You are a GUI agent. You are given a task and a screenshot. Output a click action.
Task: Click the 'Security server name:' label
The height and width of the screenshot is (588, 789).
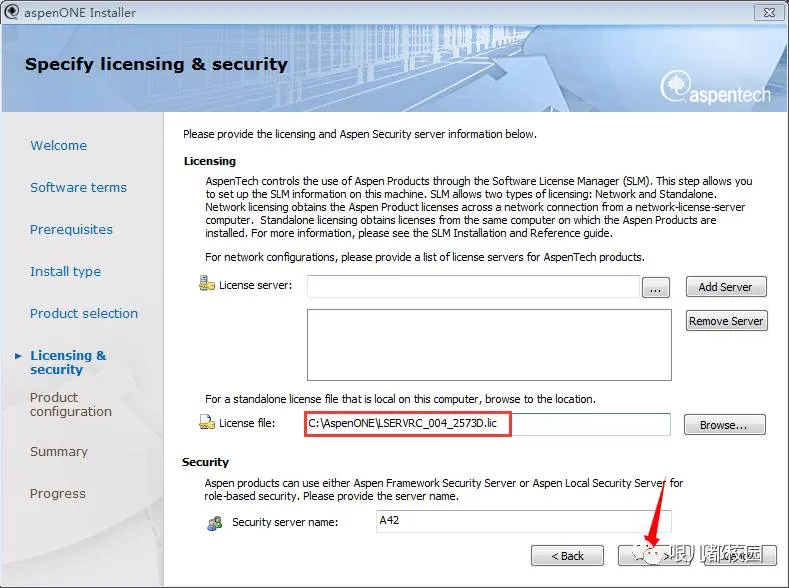[x=285, y=522]
